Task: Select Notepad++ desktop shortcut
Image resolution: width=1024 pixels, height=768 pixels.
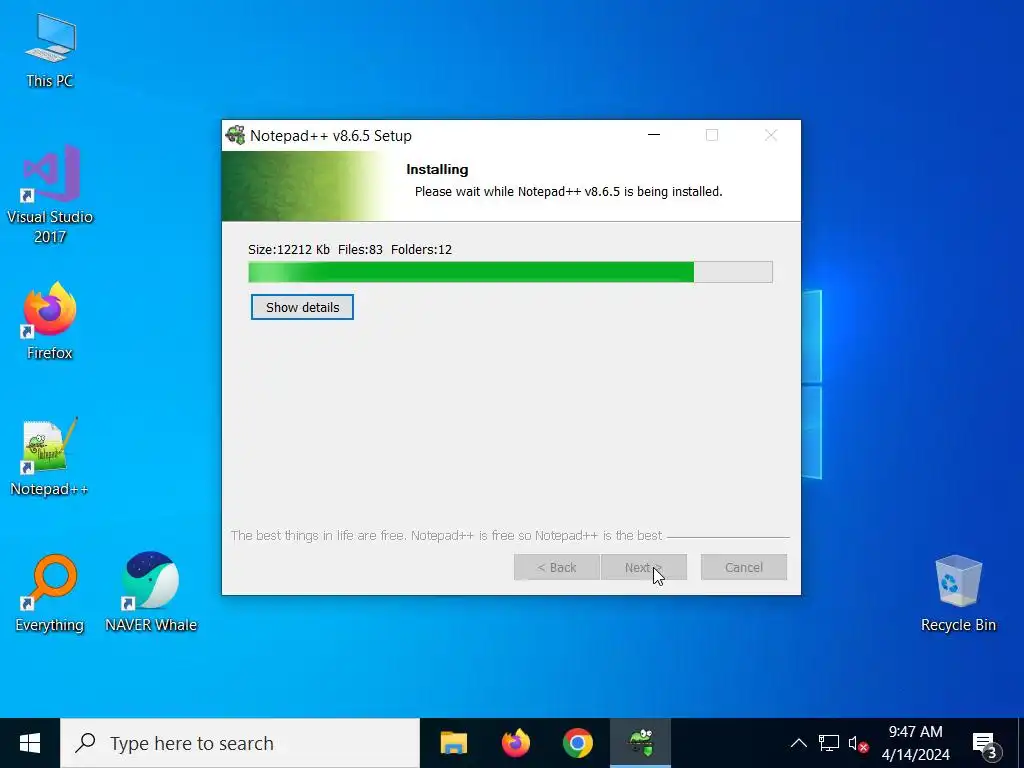Action: point(50,457)
